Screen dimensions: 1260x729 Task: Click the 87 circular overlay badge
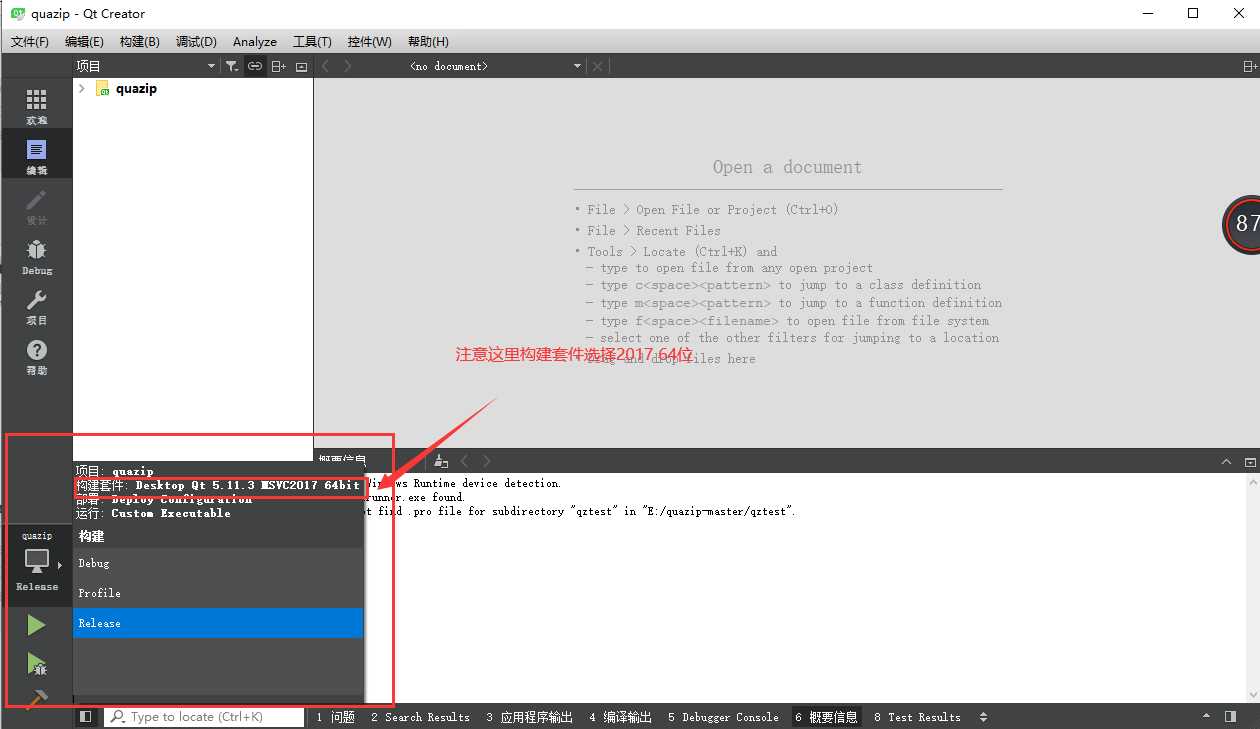pos(1242,224)
